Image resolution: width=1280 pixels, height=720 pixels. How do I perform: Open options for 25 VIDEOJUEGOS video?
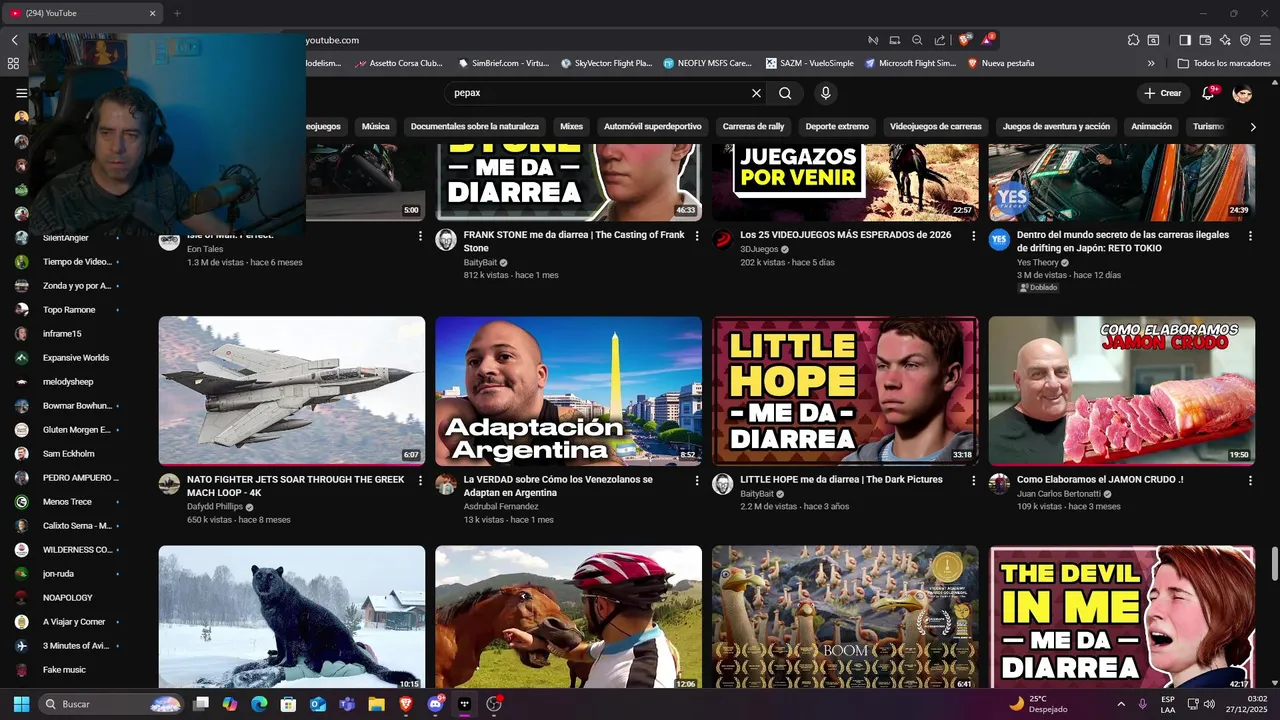click(974, 236)
